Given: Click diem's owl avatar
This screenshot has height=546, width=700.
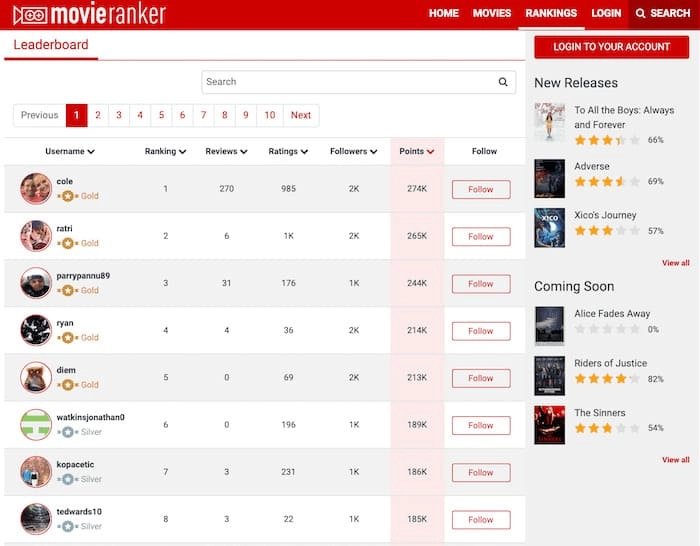Looking at the screenshot, I should tap(36, 378).
